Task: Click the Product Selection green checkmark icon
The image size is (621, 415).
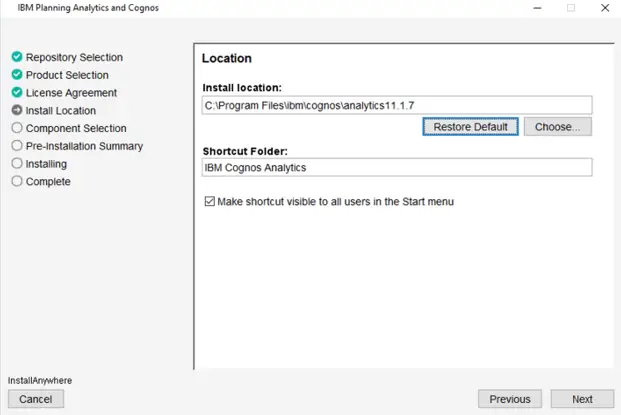Action: [17, 74]
